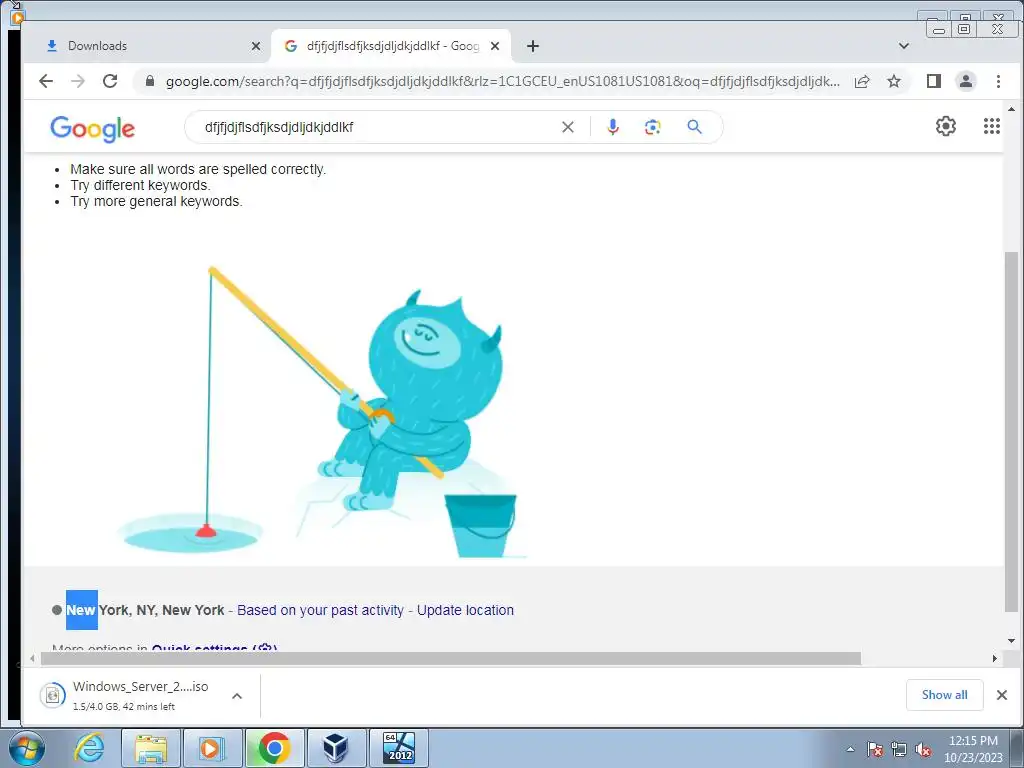Open the Google apps grid

tap(992, 126)
